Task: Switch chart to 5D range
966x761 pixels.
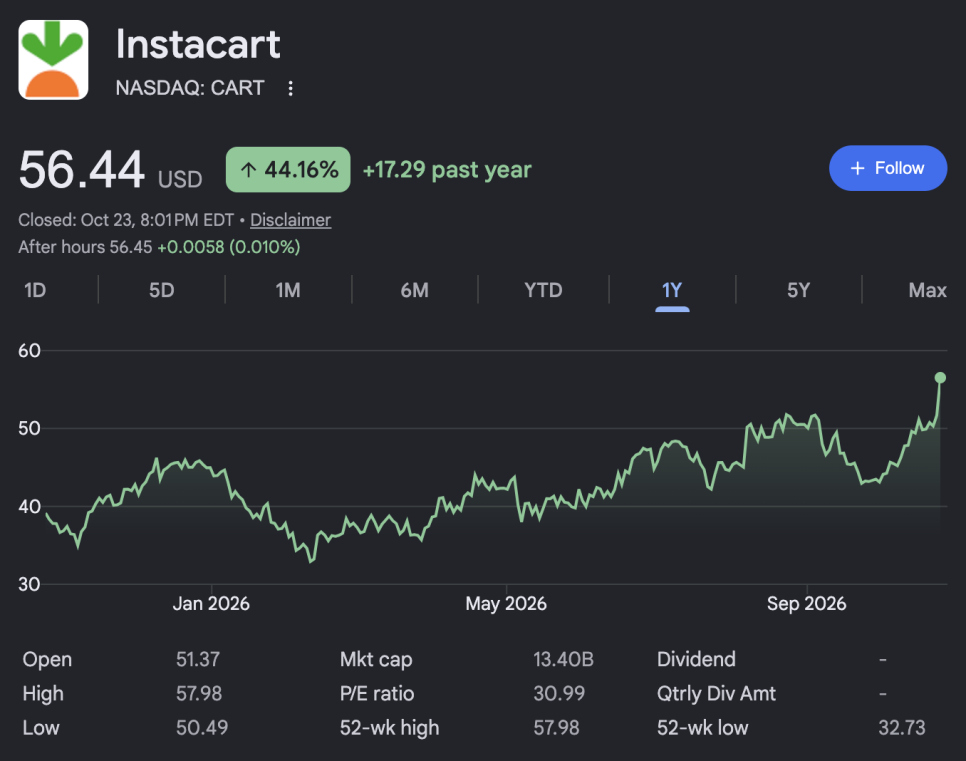Action: pyautogui.click(x=161, y=290)
